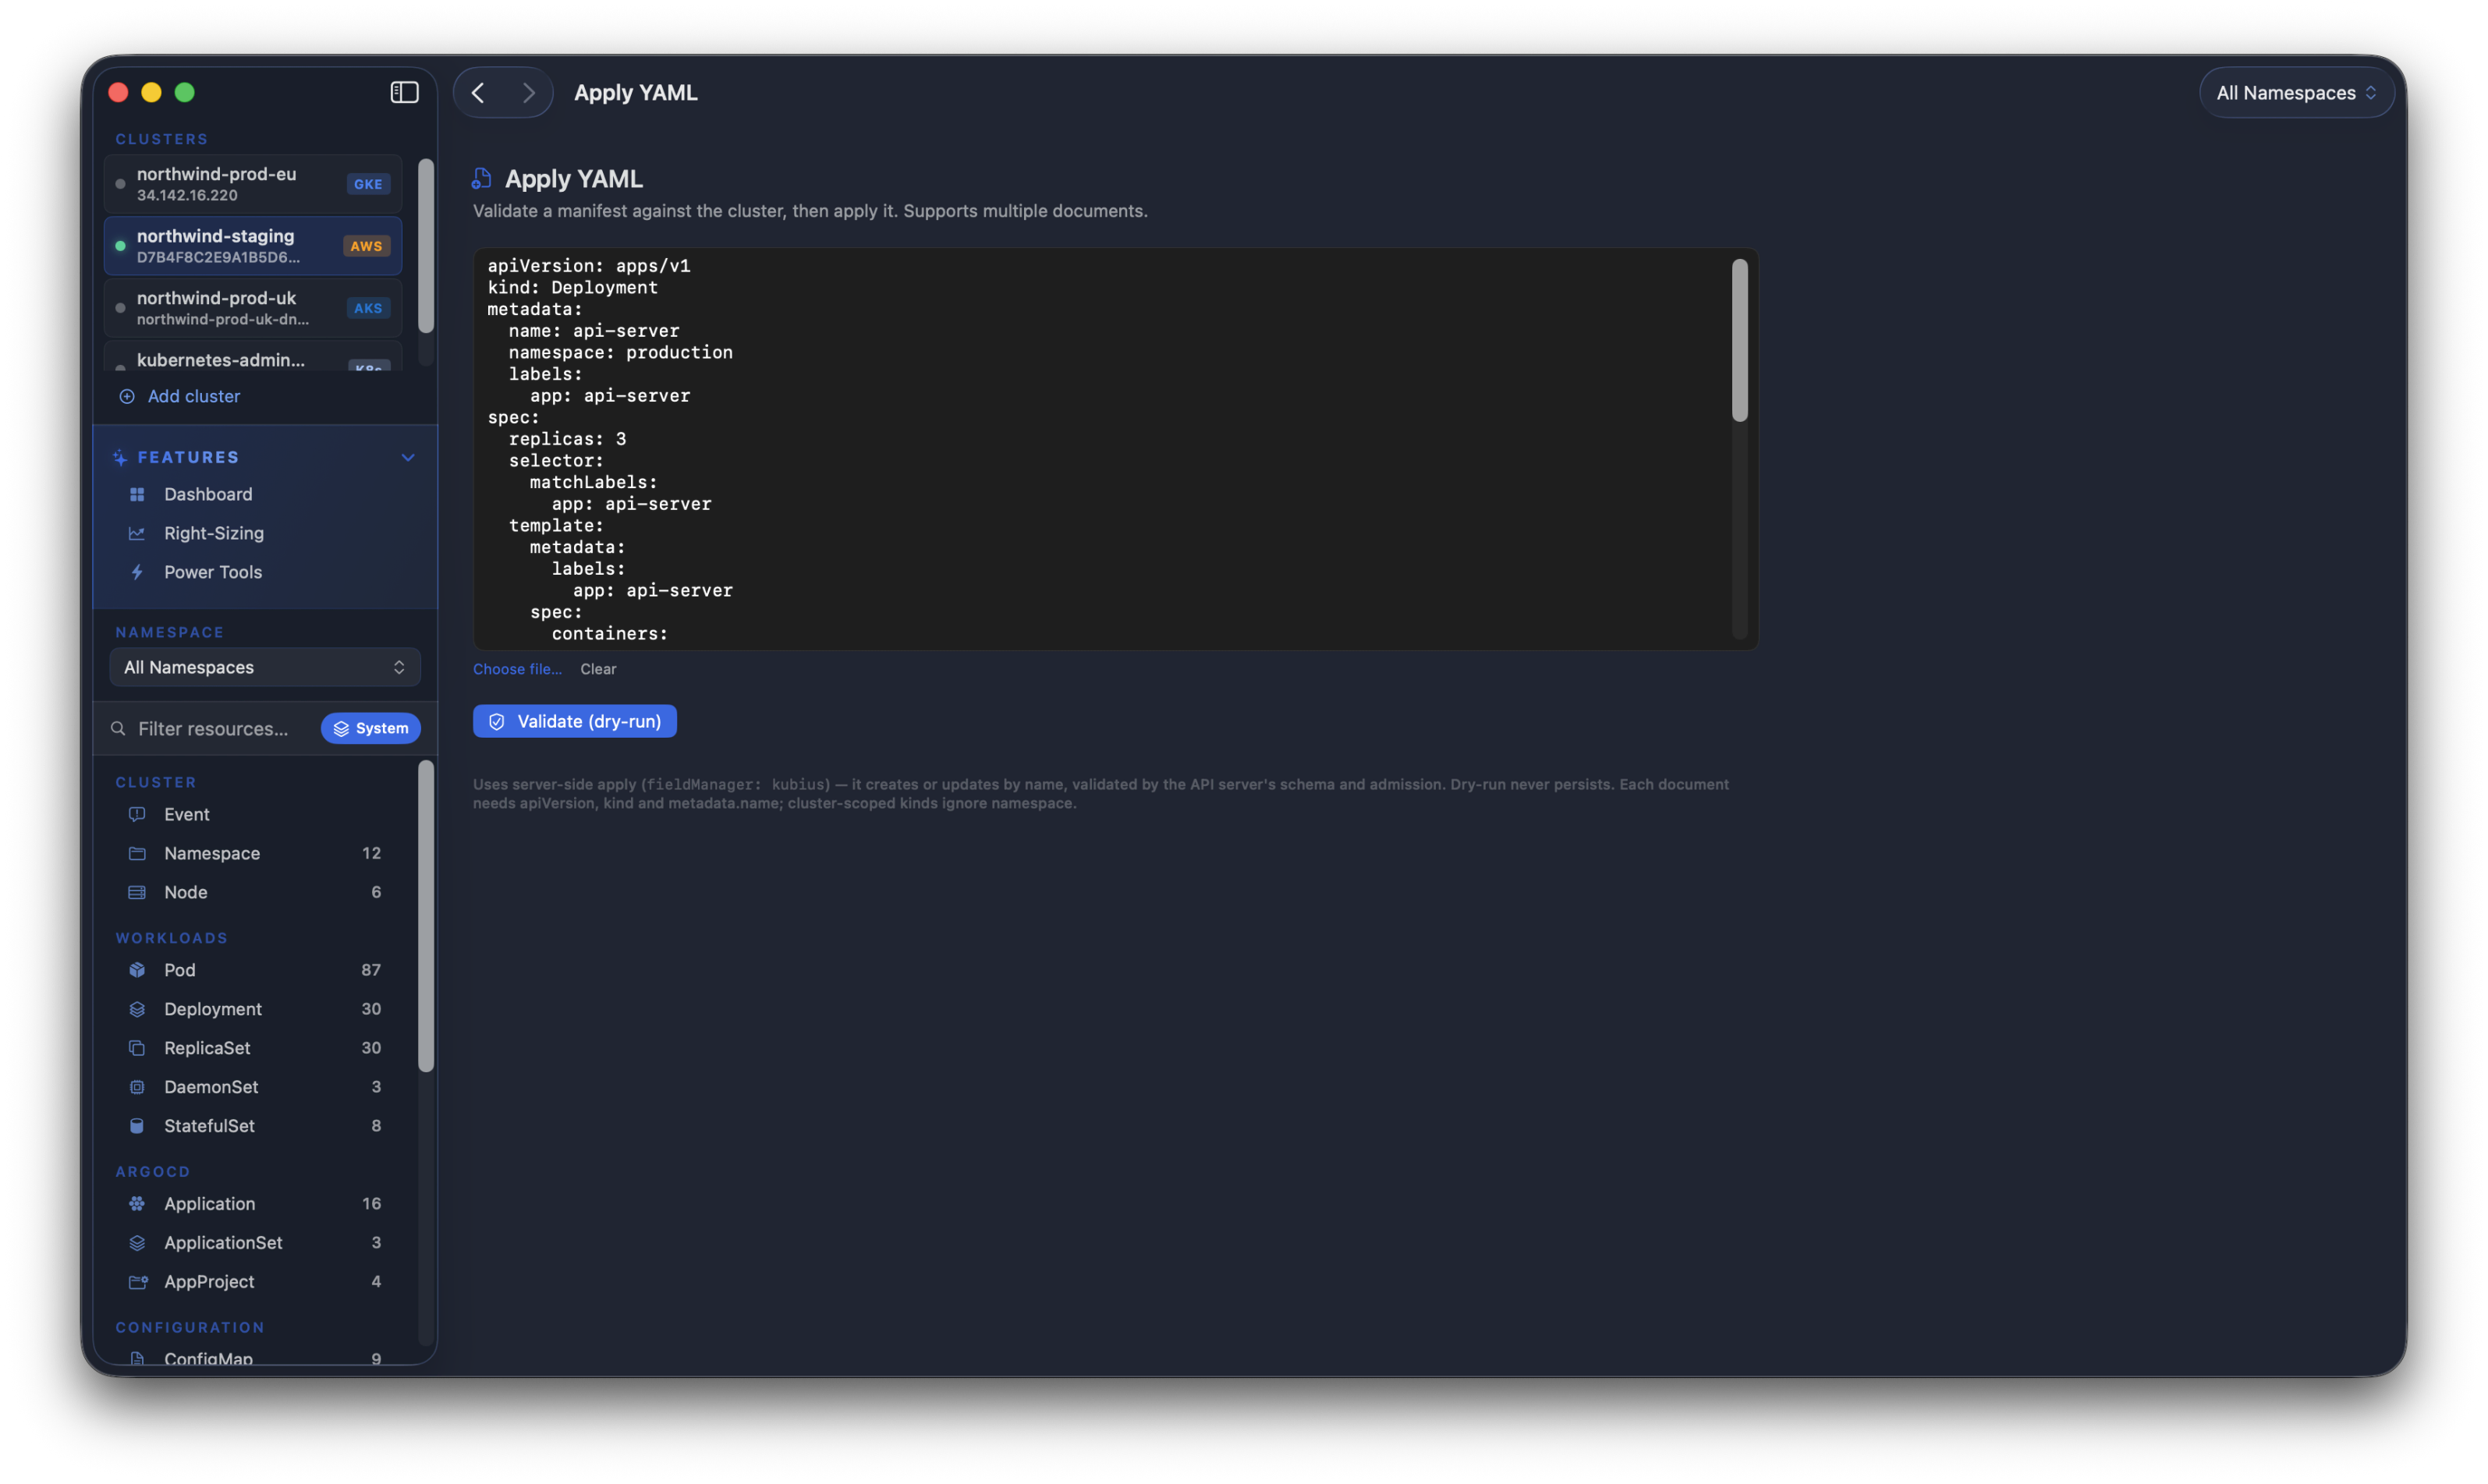This screenshot has width=2488, height=1484.
Task: Select the northwind-prod-uk cluster
Action: [x=253, y=308]
